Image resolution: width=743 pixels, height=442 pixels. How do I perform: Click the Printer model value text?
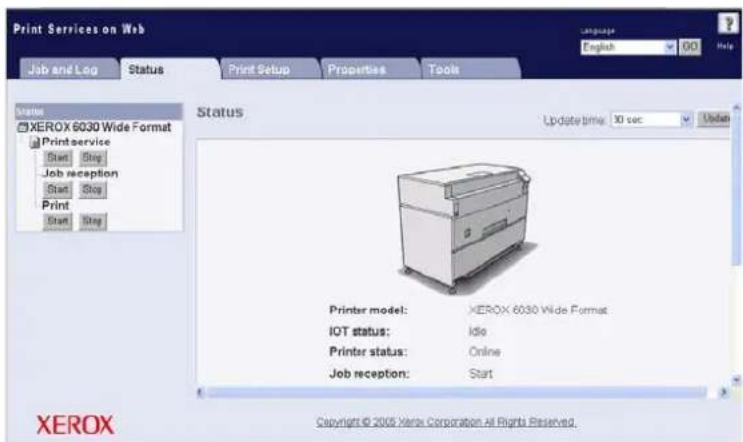point(538,310)
